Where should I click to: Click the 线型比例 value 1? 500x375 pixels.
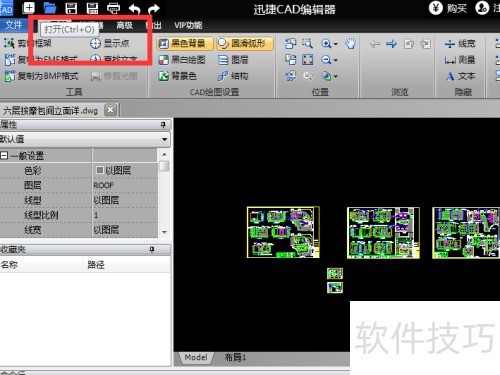coord(125,215)
